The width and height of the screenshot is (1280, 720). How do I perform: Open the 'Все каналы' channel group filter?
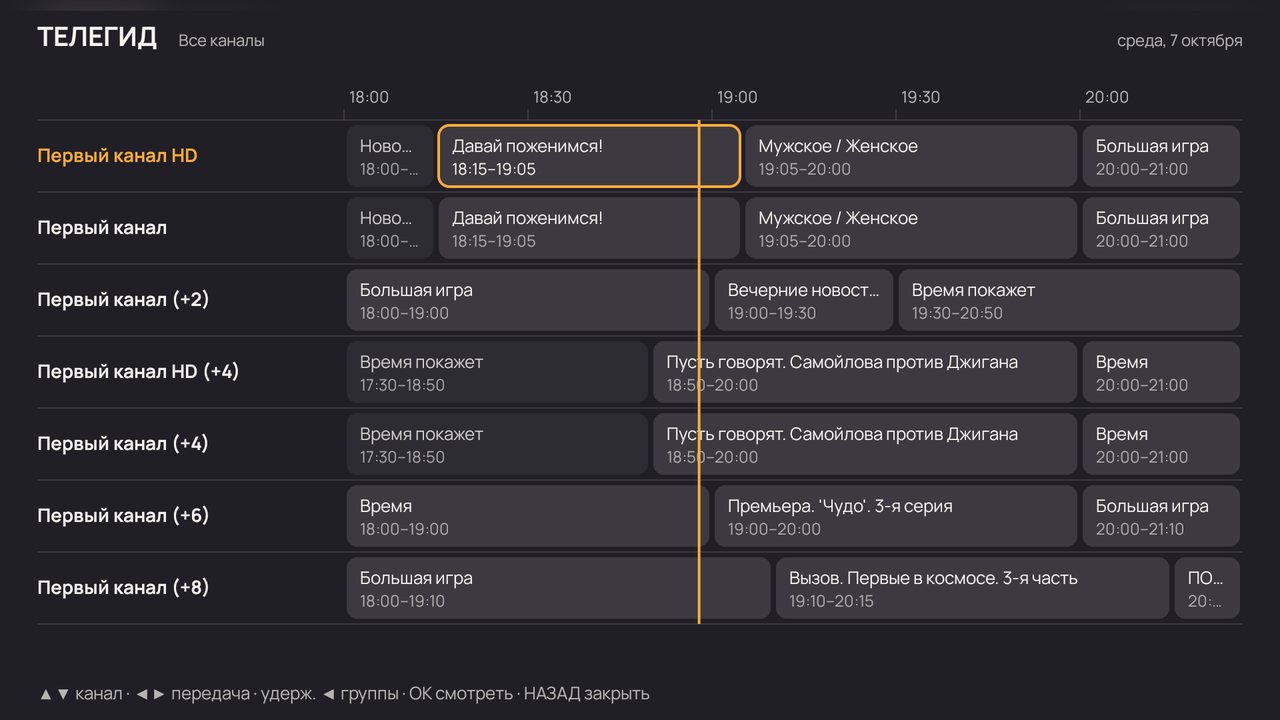point(221,41)
